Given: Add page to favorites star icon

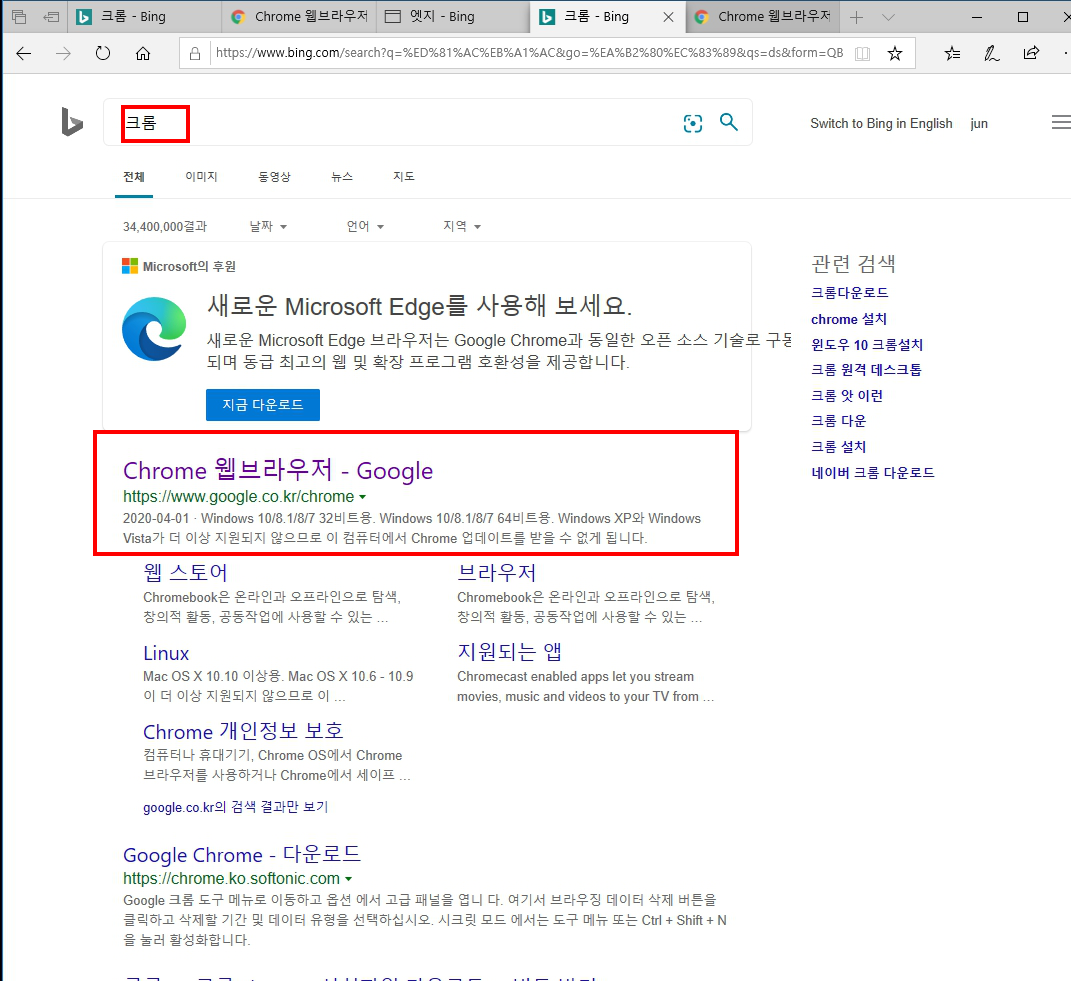Looking at the screenshot, I should (x=895, y=53).
